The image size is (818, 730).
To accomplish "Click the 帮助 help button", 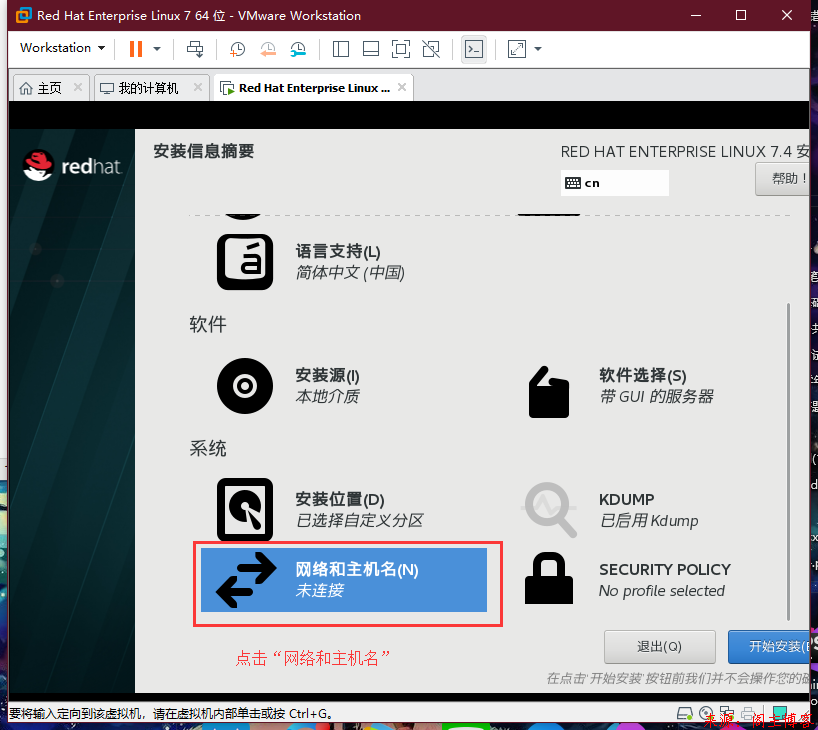I will (x=785, y=179).
